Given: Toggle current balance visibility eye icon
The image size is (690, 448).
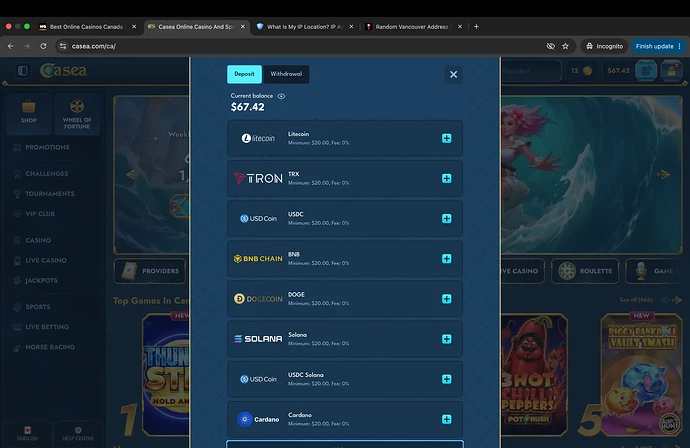Looking at the screenshot, I should 281,96.
